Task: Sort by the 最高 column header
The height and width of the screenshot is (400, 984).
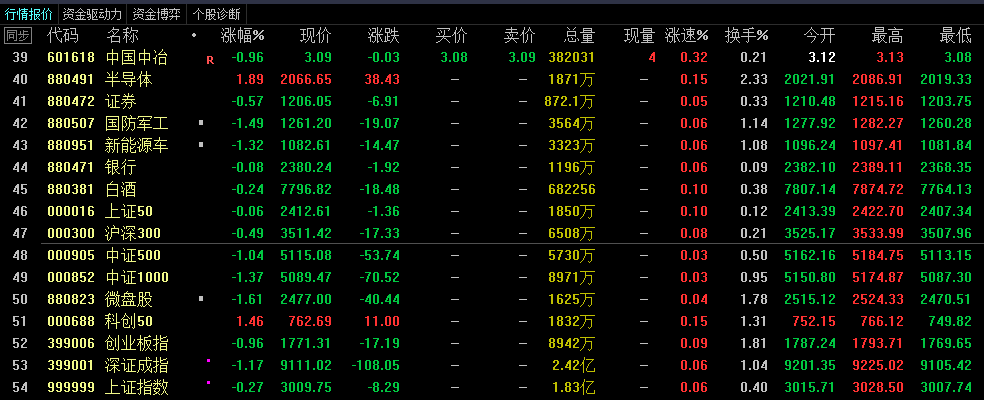Action: [x=888, y=36]
